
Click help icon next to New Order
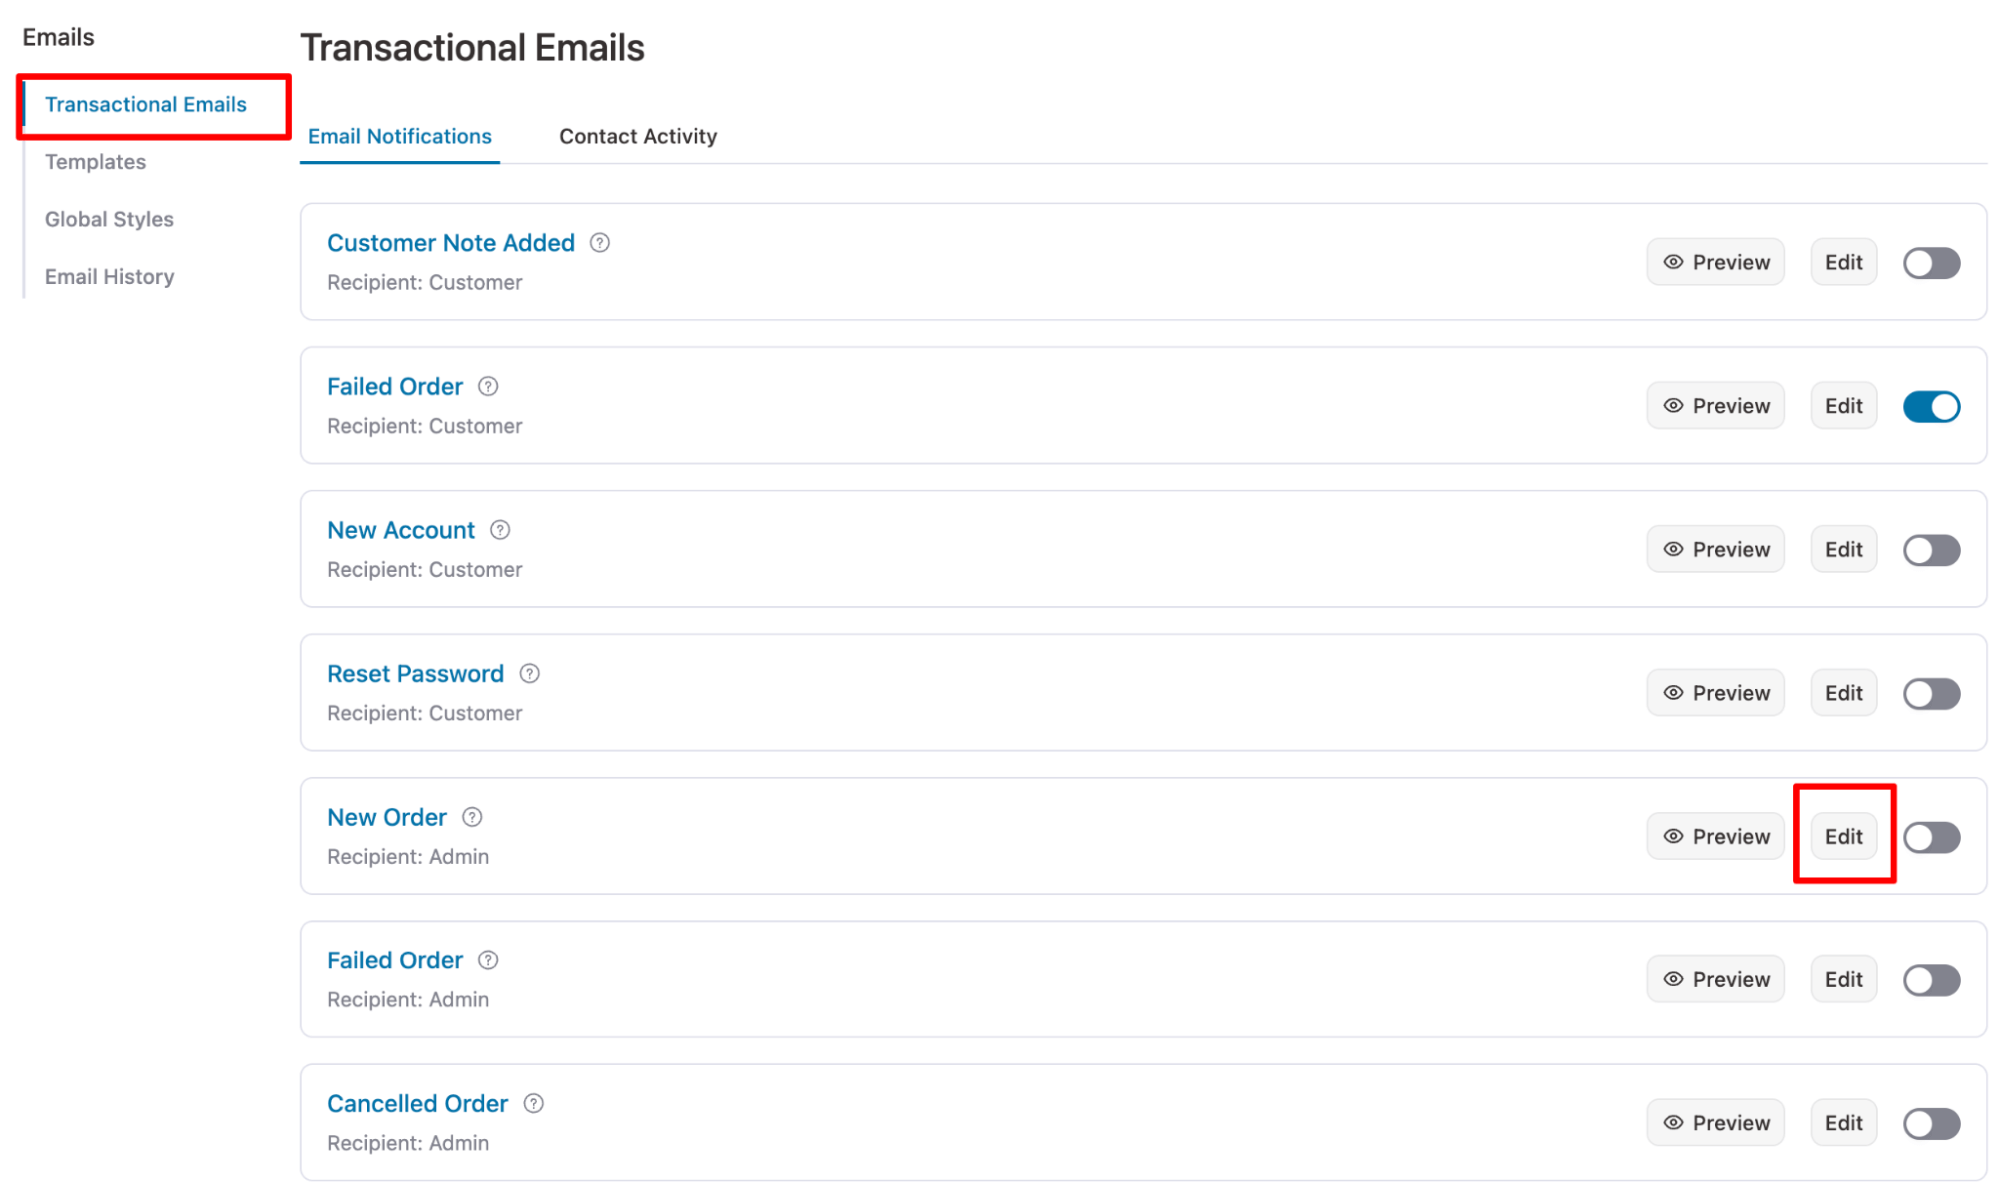pos(472,817)
